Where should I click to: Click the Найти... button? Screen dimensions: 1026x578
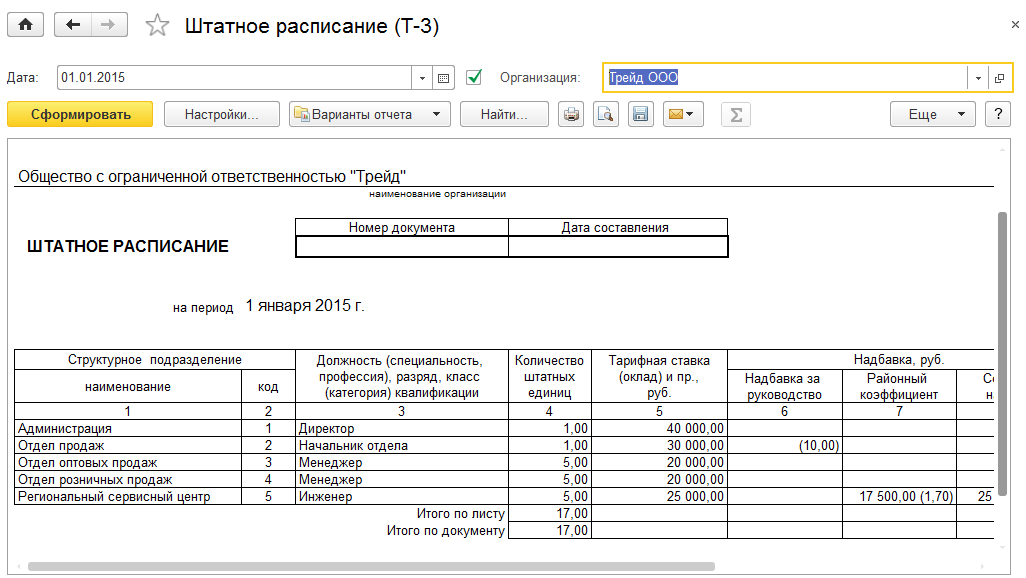pyautogui.click(x=504, y=115)
